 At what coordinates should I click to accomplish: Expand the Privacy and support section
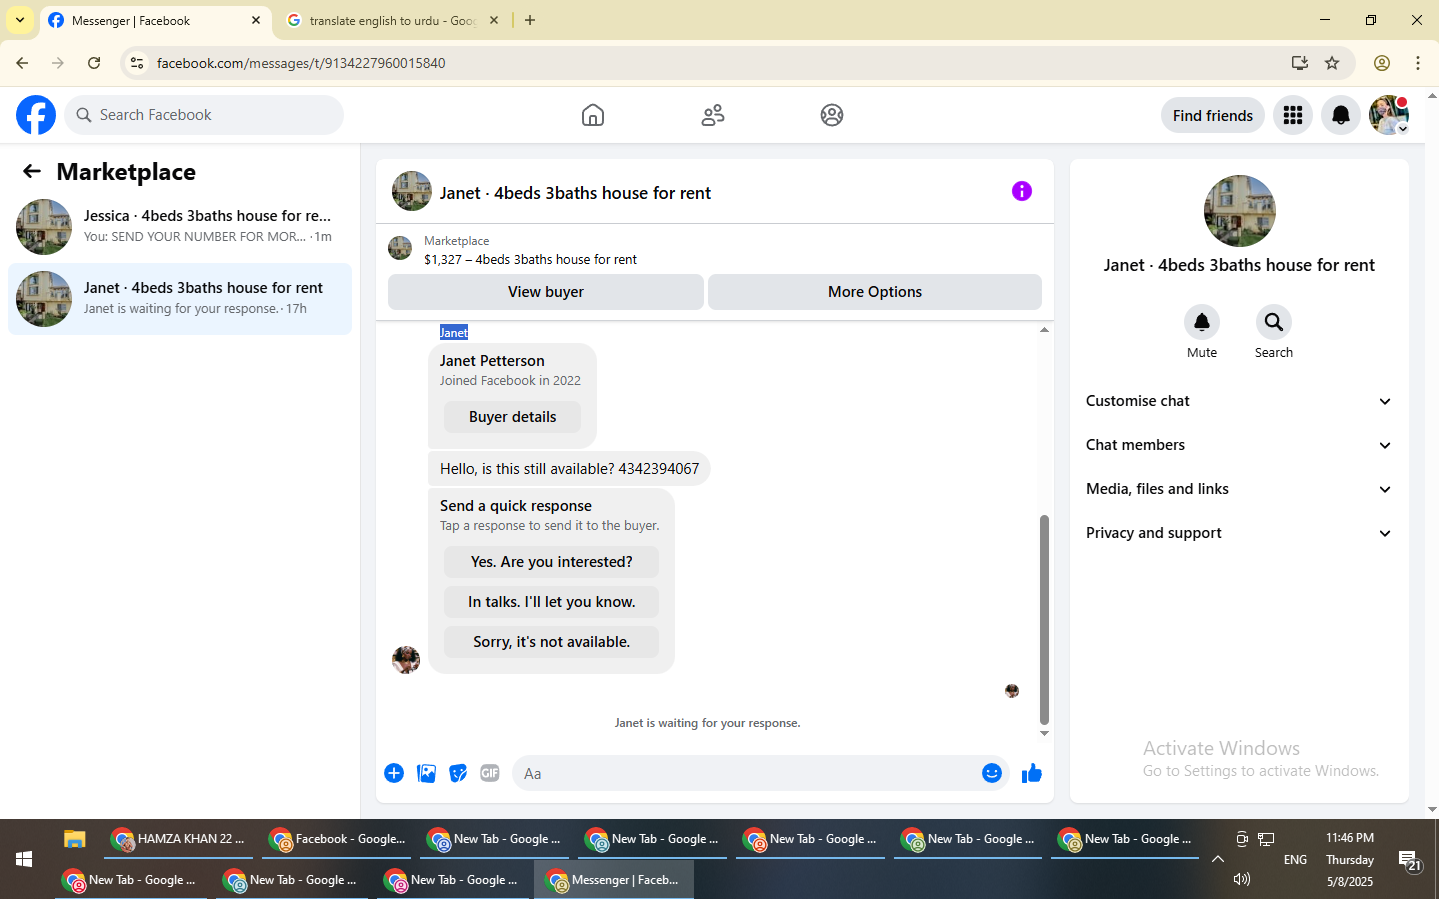(x=1239, y=533)
